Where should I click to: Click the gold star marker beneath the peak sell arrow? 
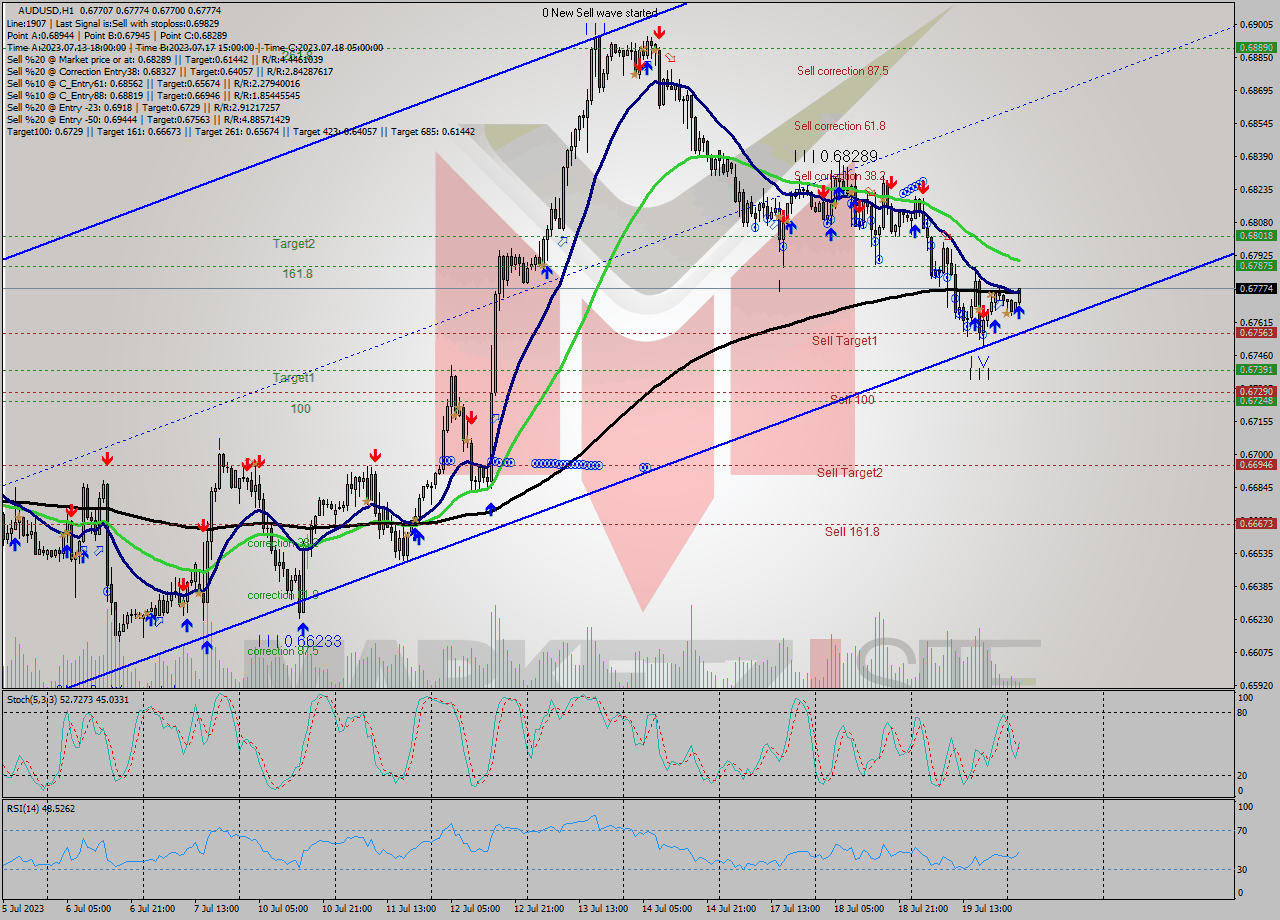point(655,50)
